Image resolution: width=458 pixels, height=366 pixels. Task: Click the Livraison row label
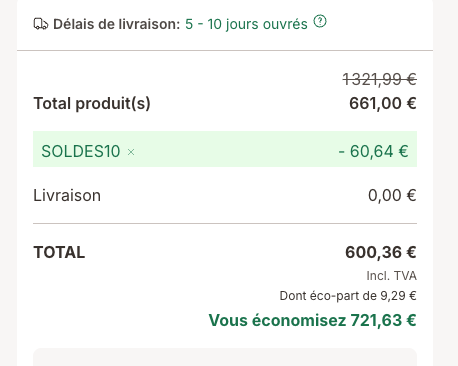tap(67, 195)
